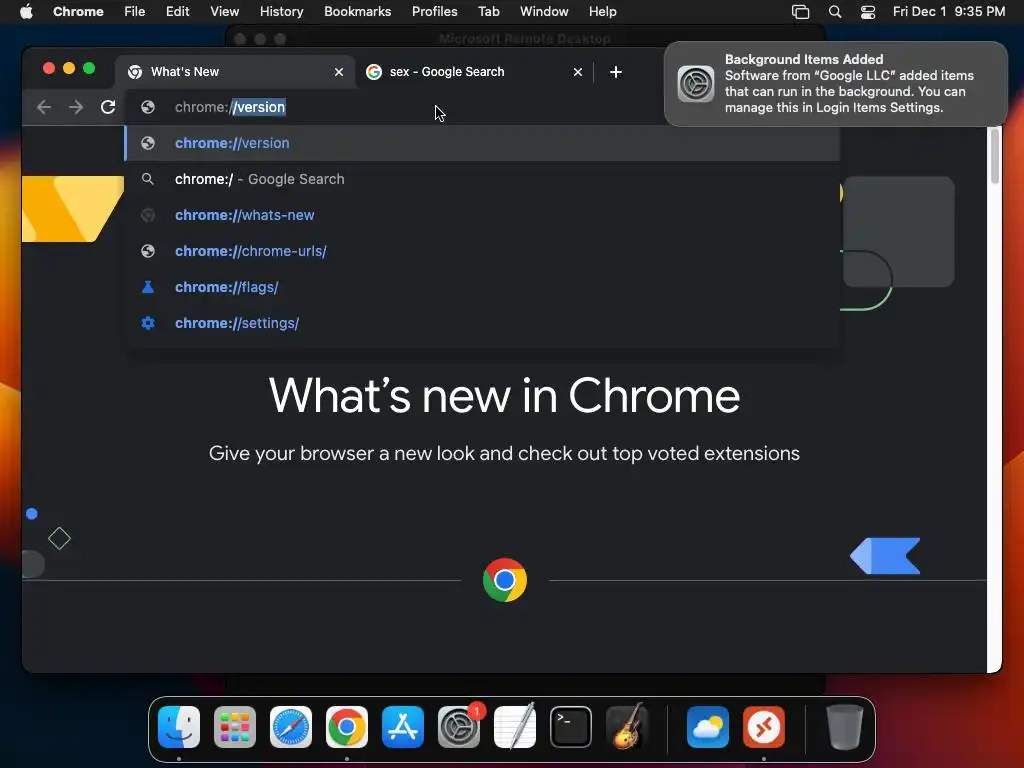Open the Edit menu
This screenshot has height=768, width=1024.
(178, 12)
